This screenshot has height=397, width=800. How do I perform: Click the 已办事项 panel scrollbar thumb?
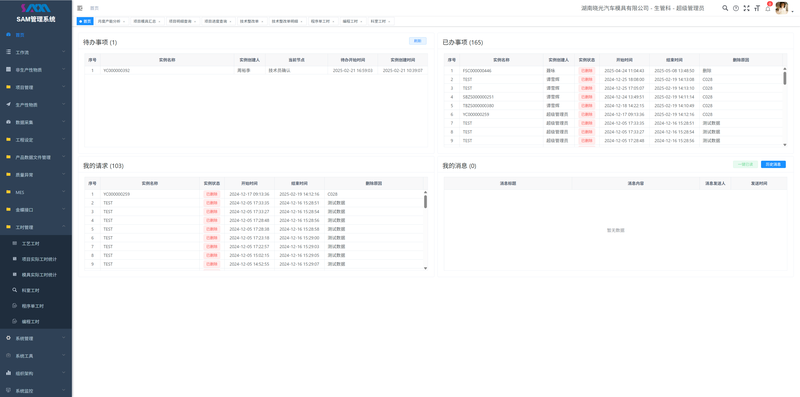[x=785, y=78]
